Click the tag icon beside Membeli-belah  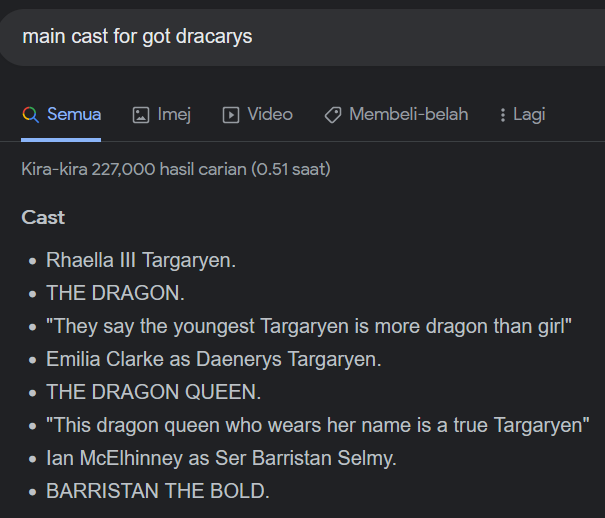(x=333, y=115)
